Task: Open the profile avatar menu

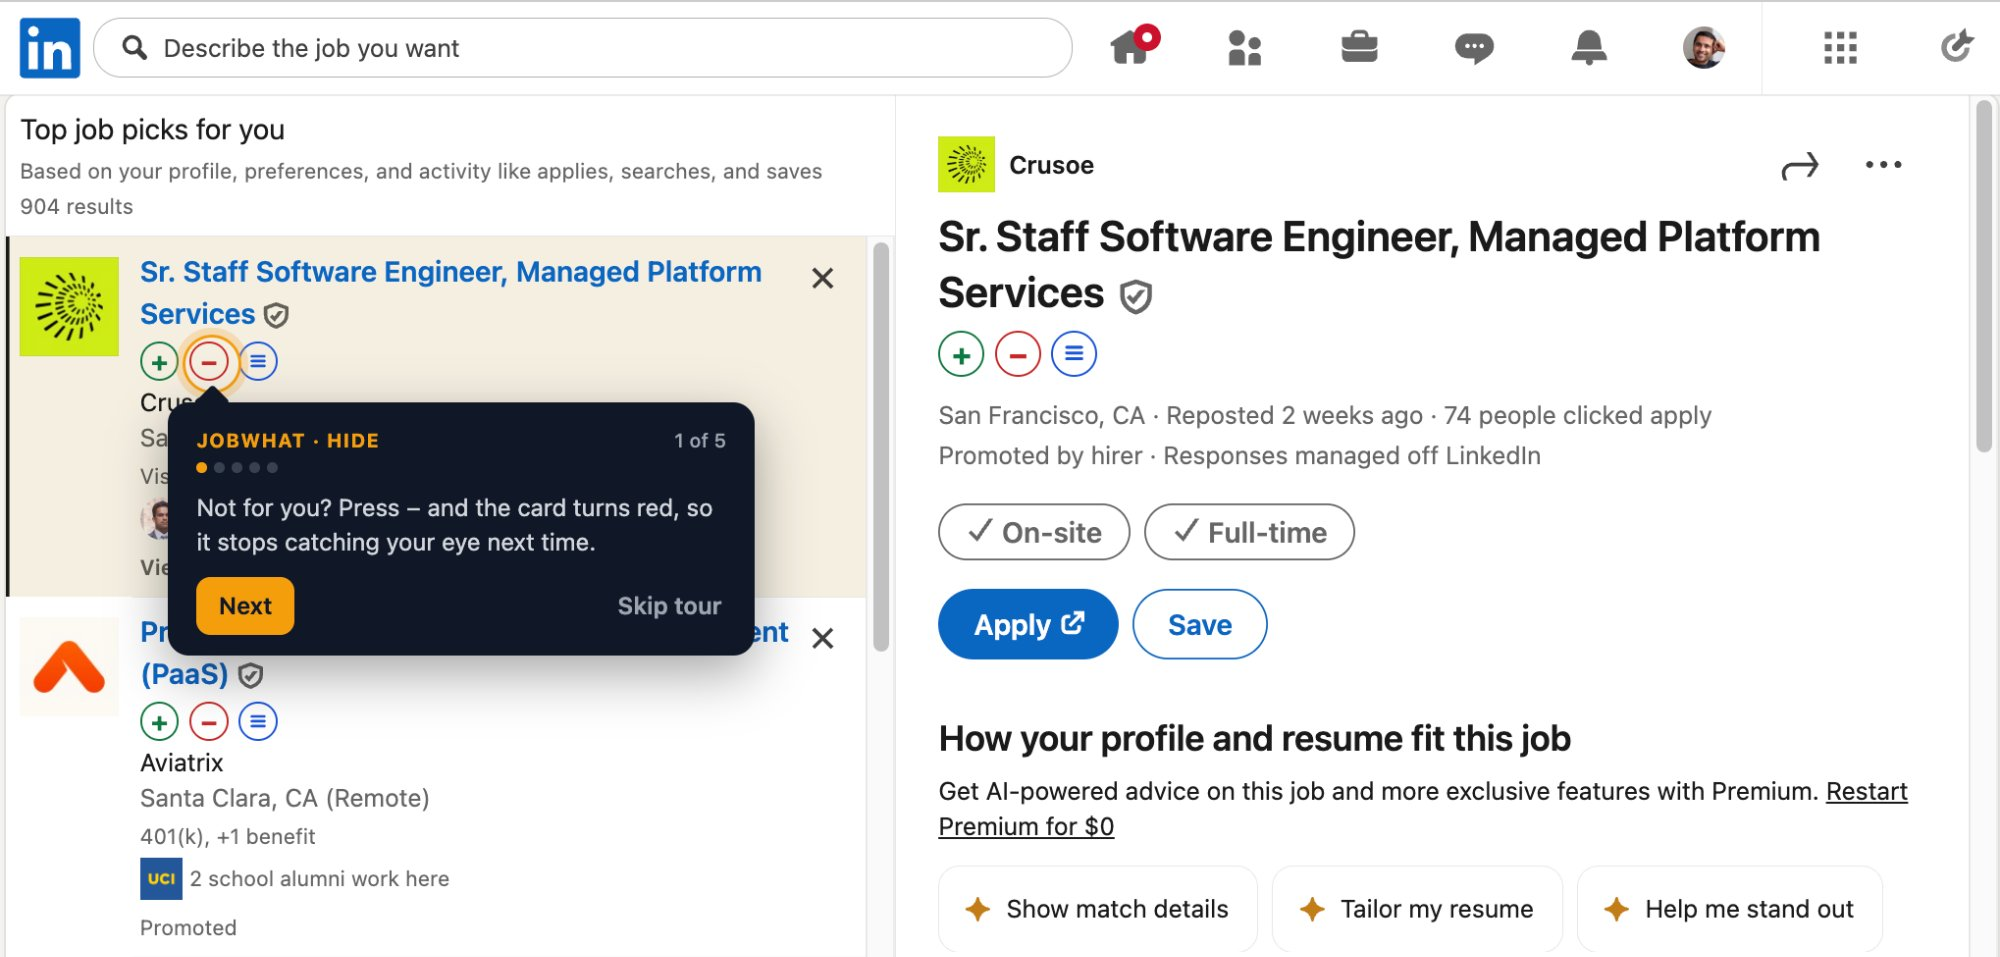Action: click(x=1703, y=47)
